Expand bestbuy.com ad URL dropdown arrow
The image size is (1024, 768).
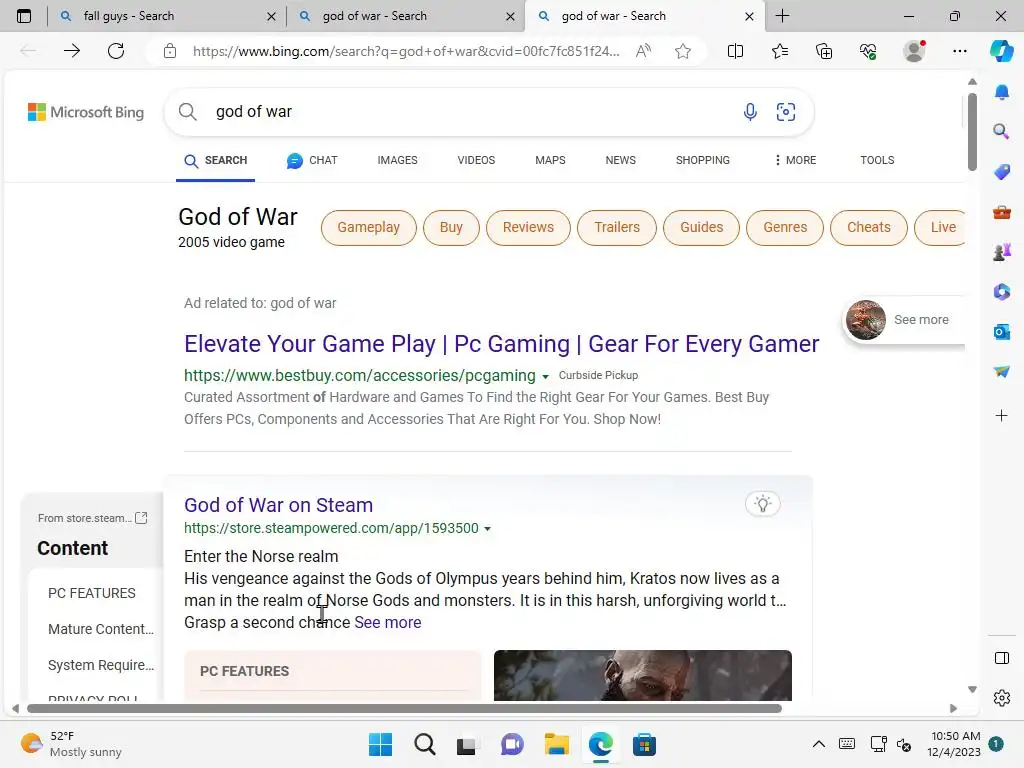pyautogui.click(x=545, y=376)
